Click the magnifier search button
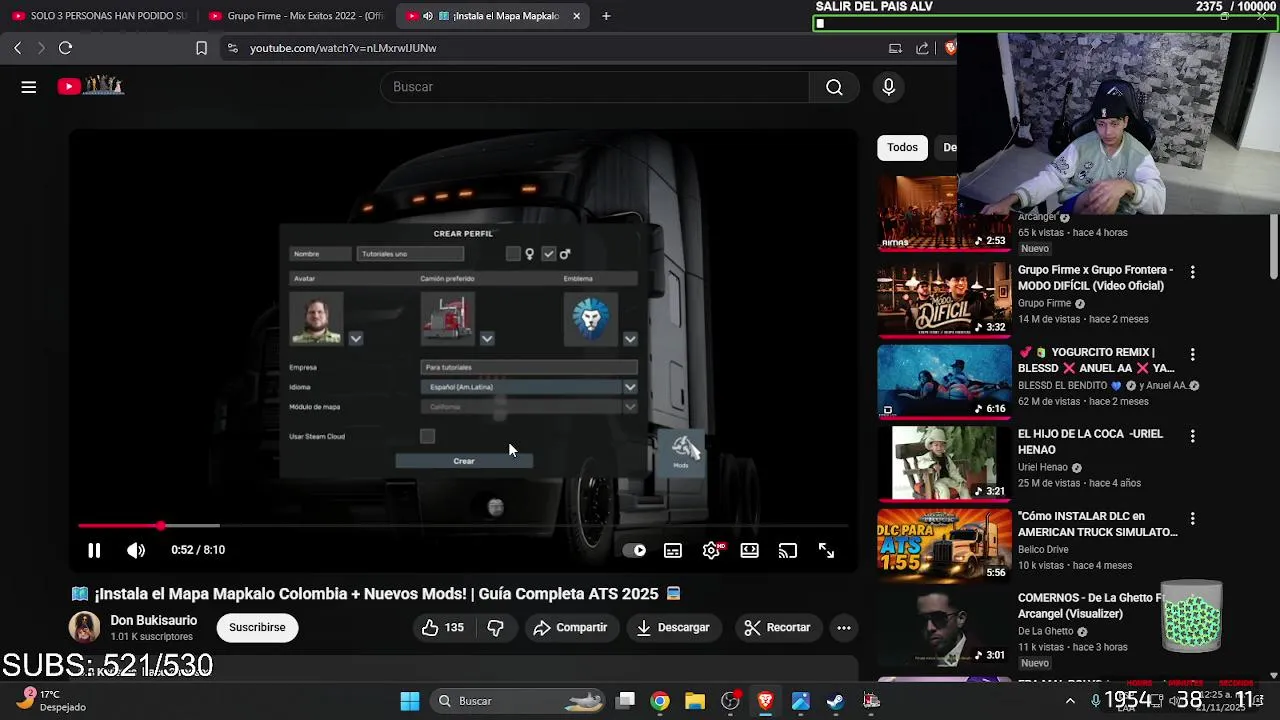This screenshot has height=720, width=1280. (834, 87)
